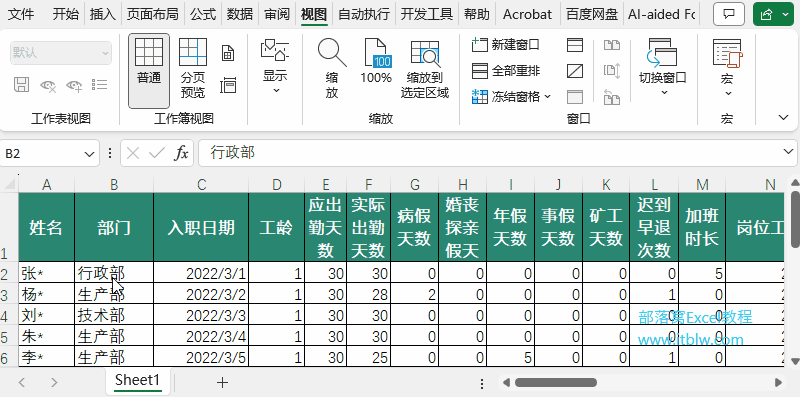Switch to the 页面布局 tab
The height and width of the screenshot is (397, 800).
(x=153, y=14)
